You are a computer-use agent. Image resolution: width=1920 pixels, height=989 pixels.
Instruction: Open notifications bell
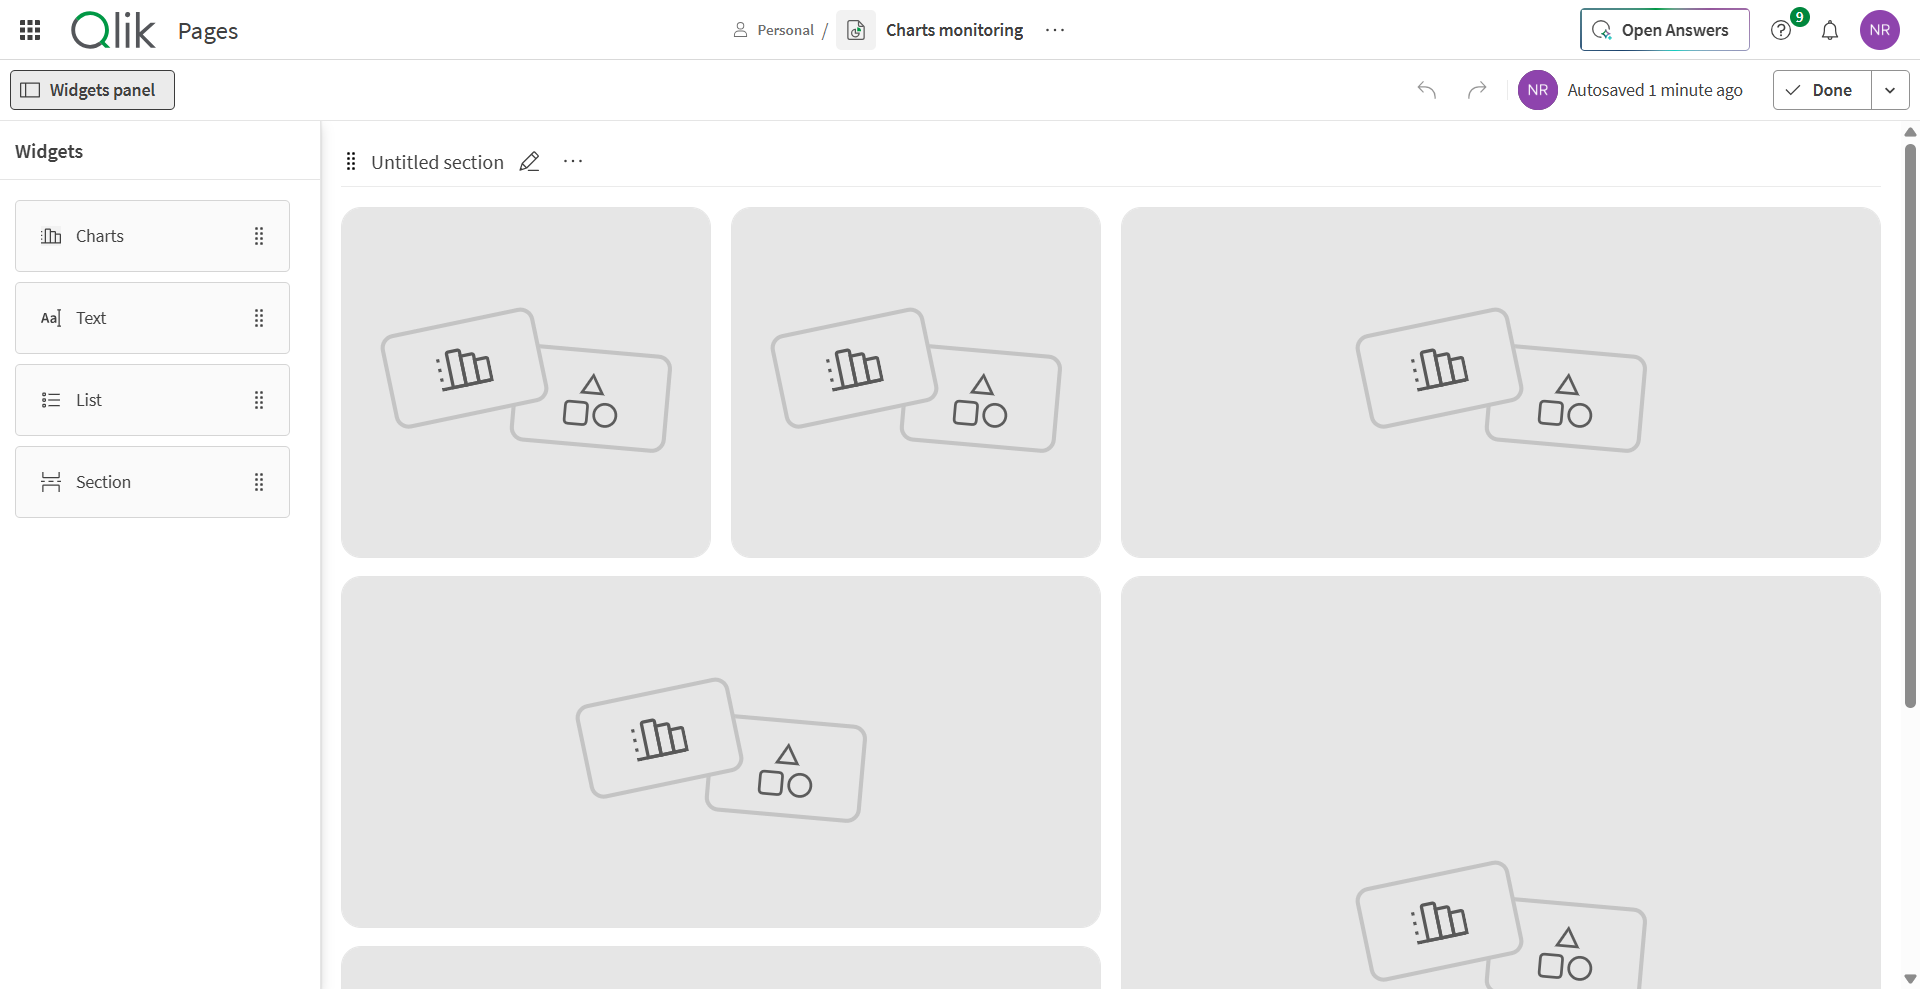[1830, 30]
